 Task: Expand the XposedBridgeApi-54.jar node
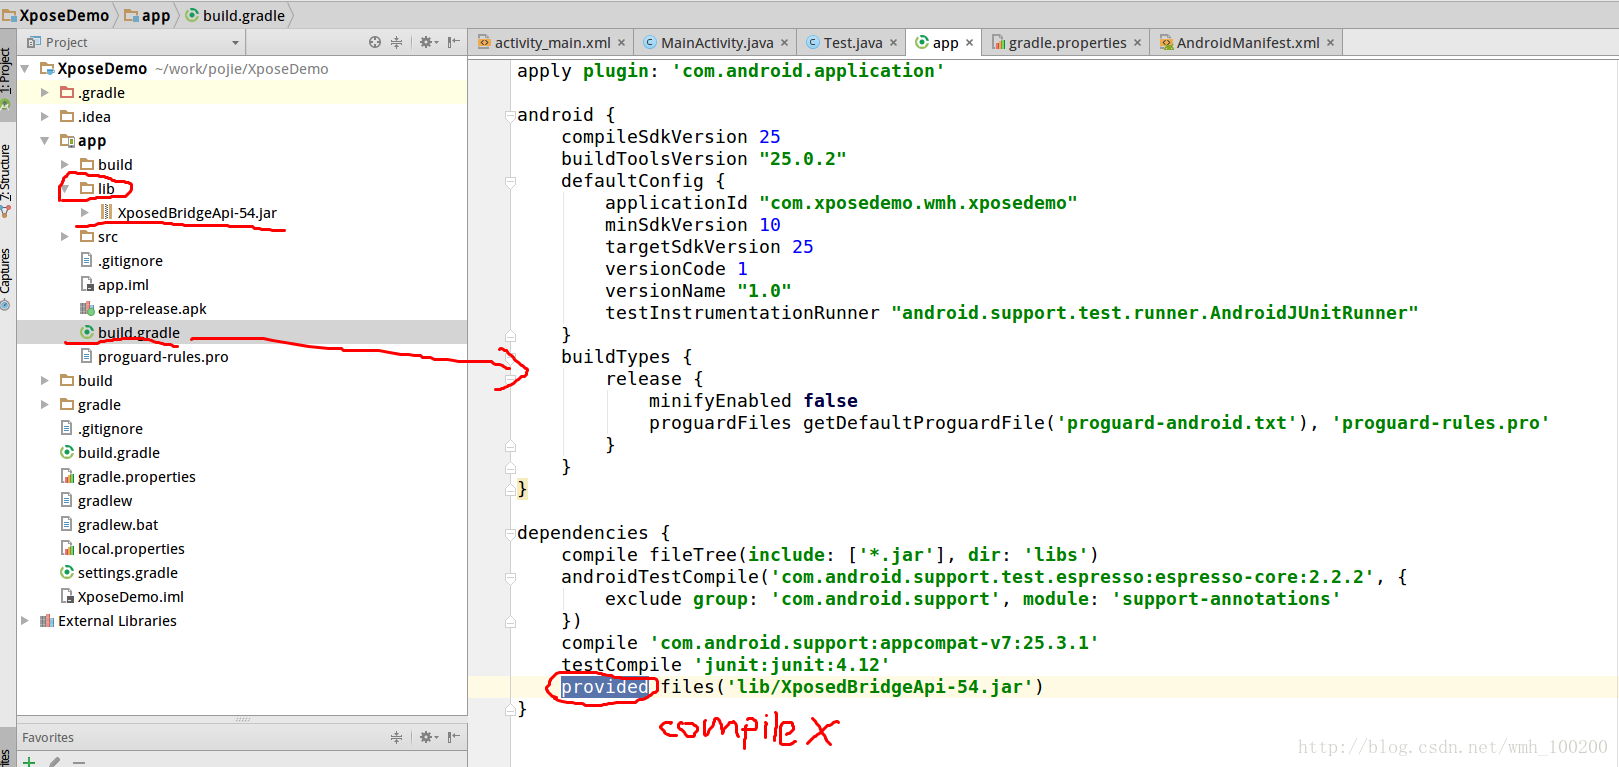(x=84, y=213)
